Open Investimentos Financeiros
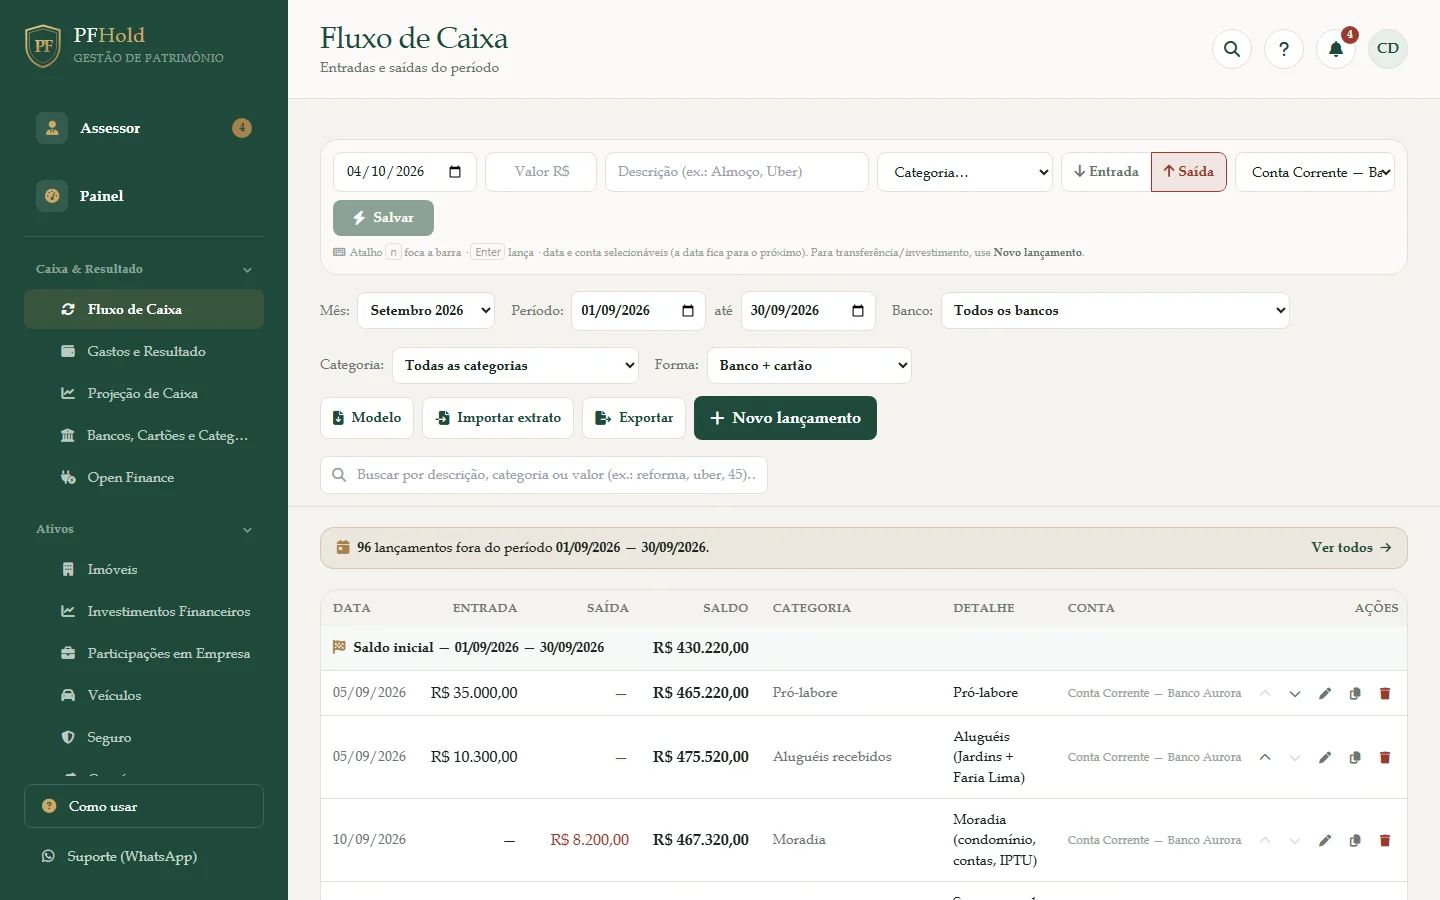Image resolution: width=1440 pixels, height=900 pixels. 144,612
